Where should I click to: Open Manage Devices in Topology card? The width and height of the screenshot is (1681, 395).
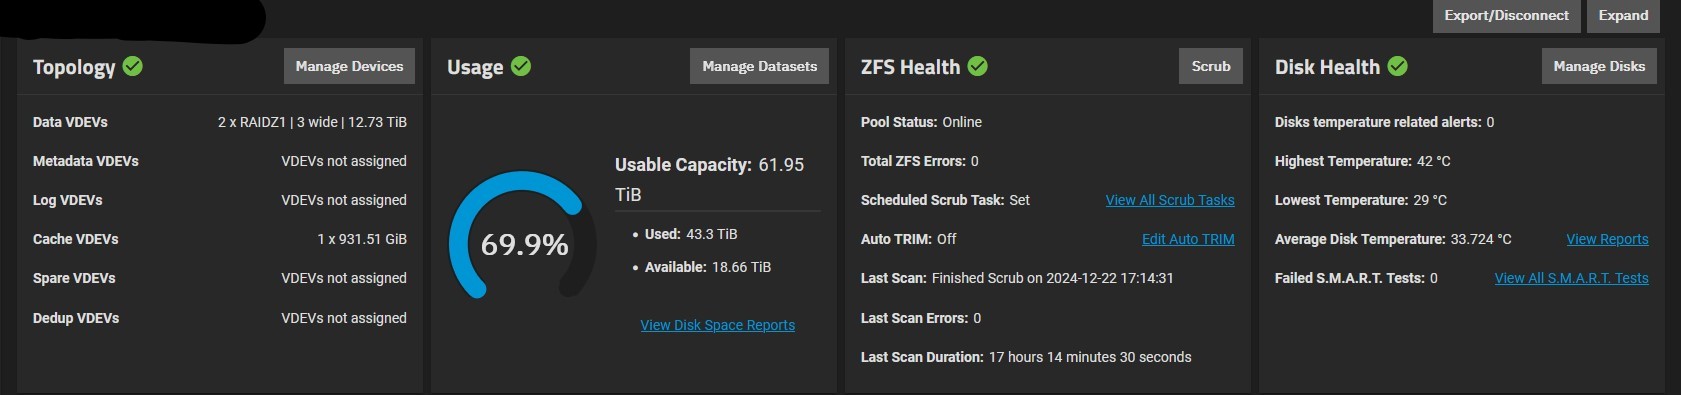[349, 66]
